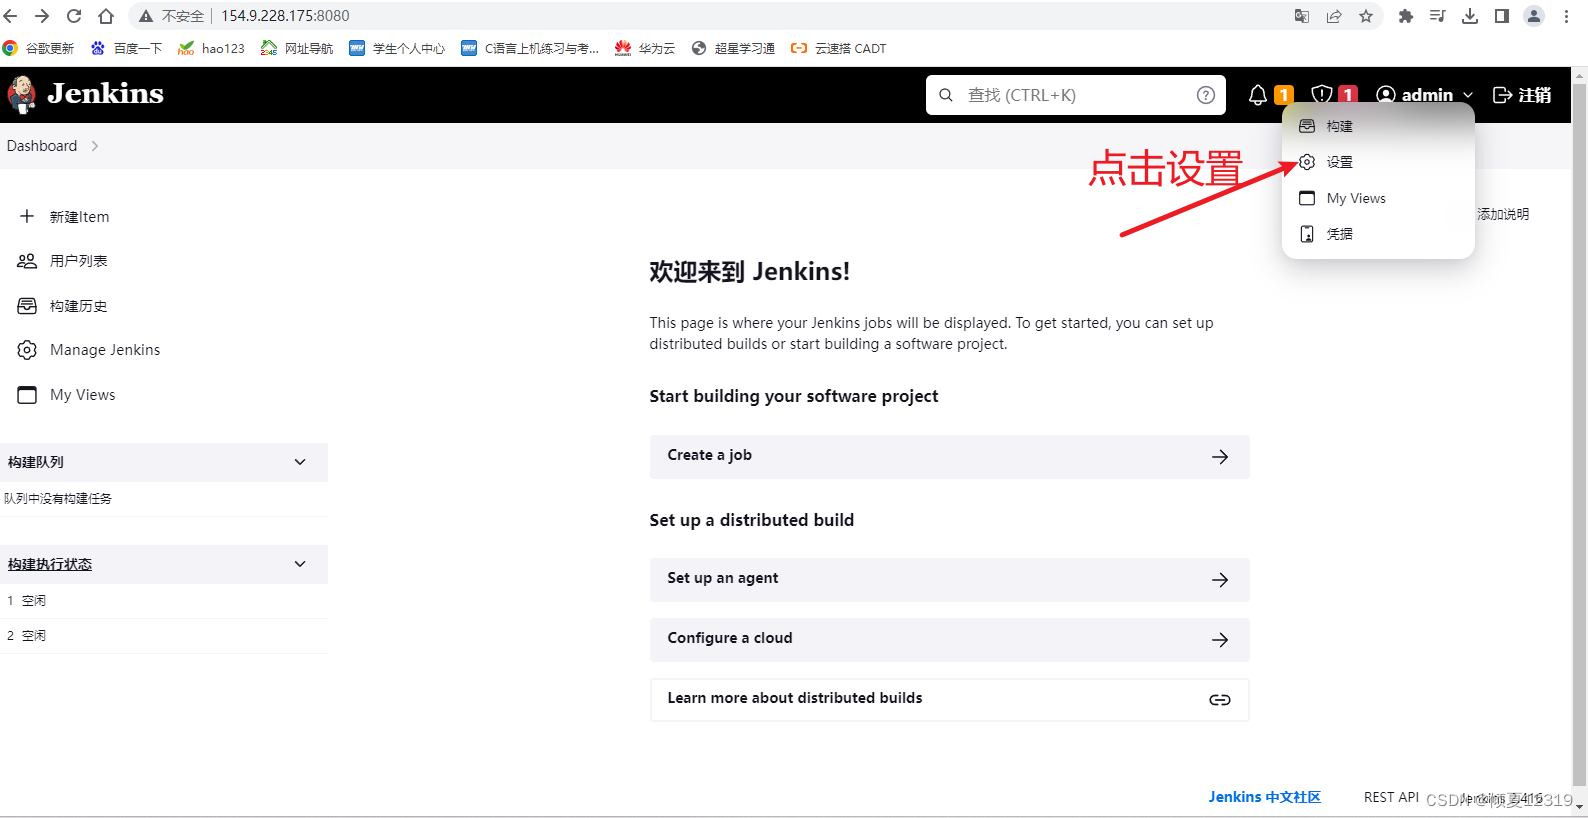This screenshot has width=1588, height=818.
Task: Click the browser back arrow
Action: pos(11,16)
